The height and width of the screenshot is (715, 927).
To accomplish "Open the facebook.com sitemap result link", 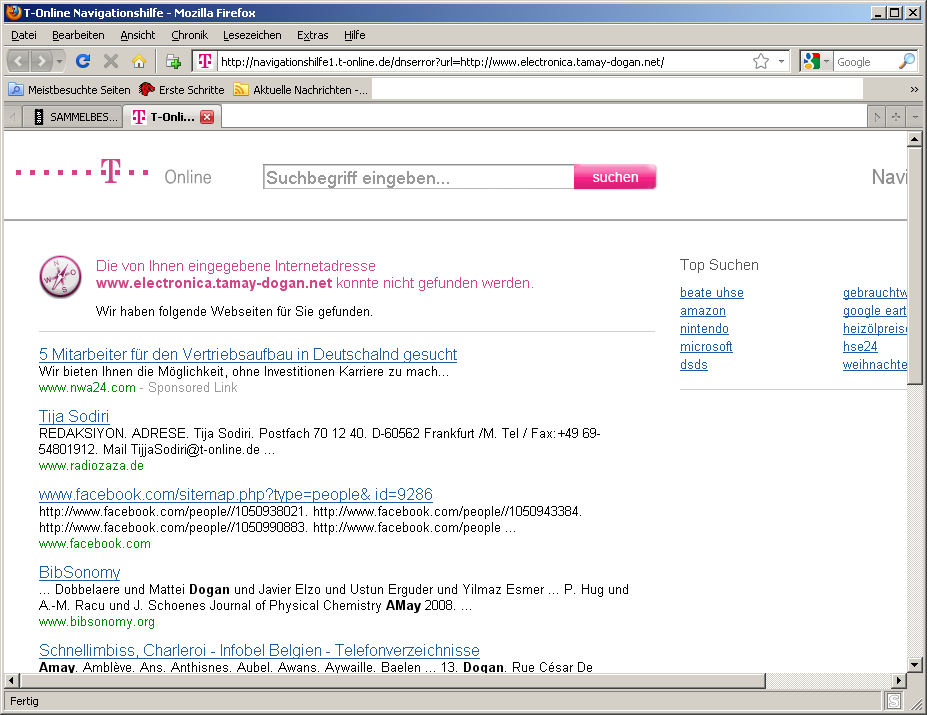I will coord(235,494).
